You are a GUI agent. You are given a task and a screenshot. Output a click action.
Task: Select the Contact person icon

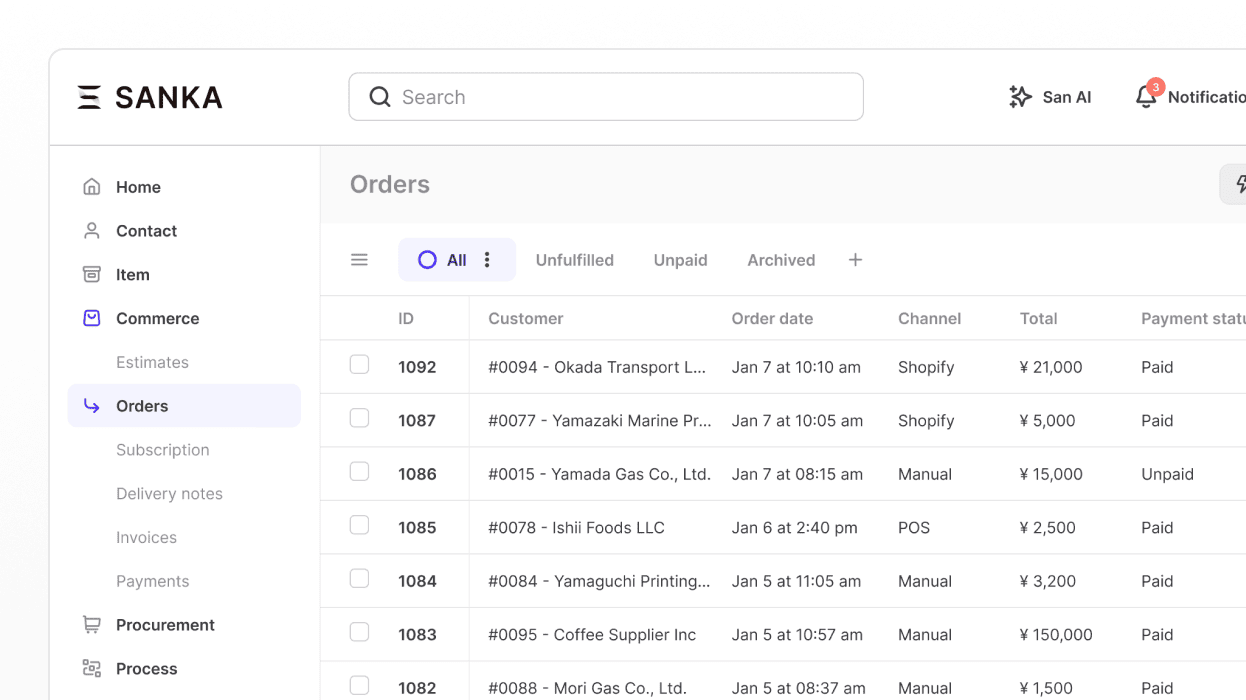click(x=92, y=231)
